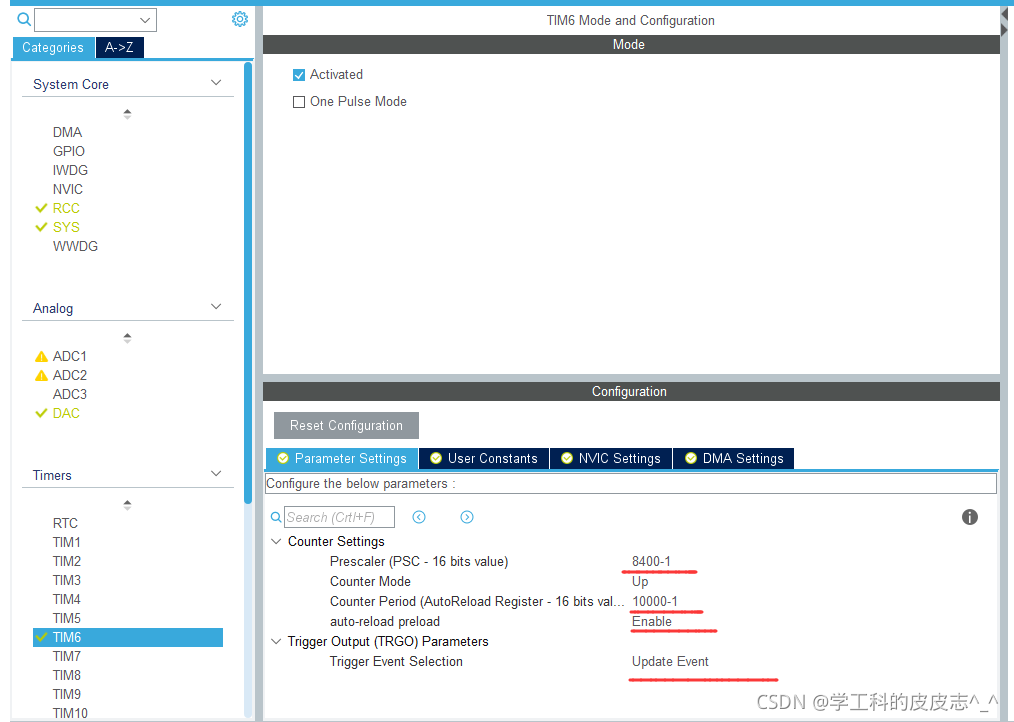Click the sort arrows under Timers
The width and height of the screenshot is (1014, 722).
[x=127, y=505]
